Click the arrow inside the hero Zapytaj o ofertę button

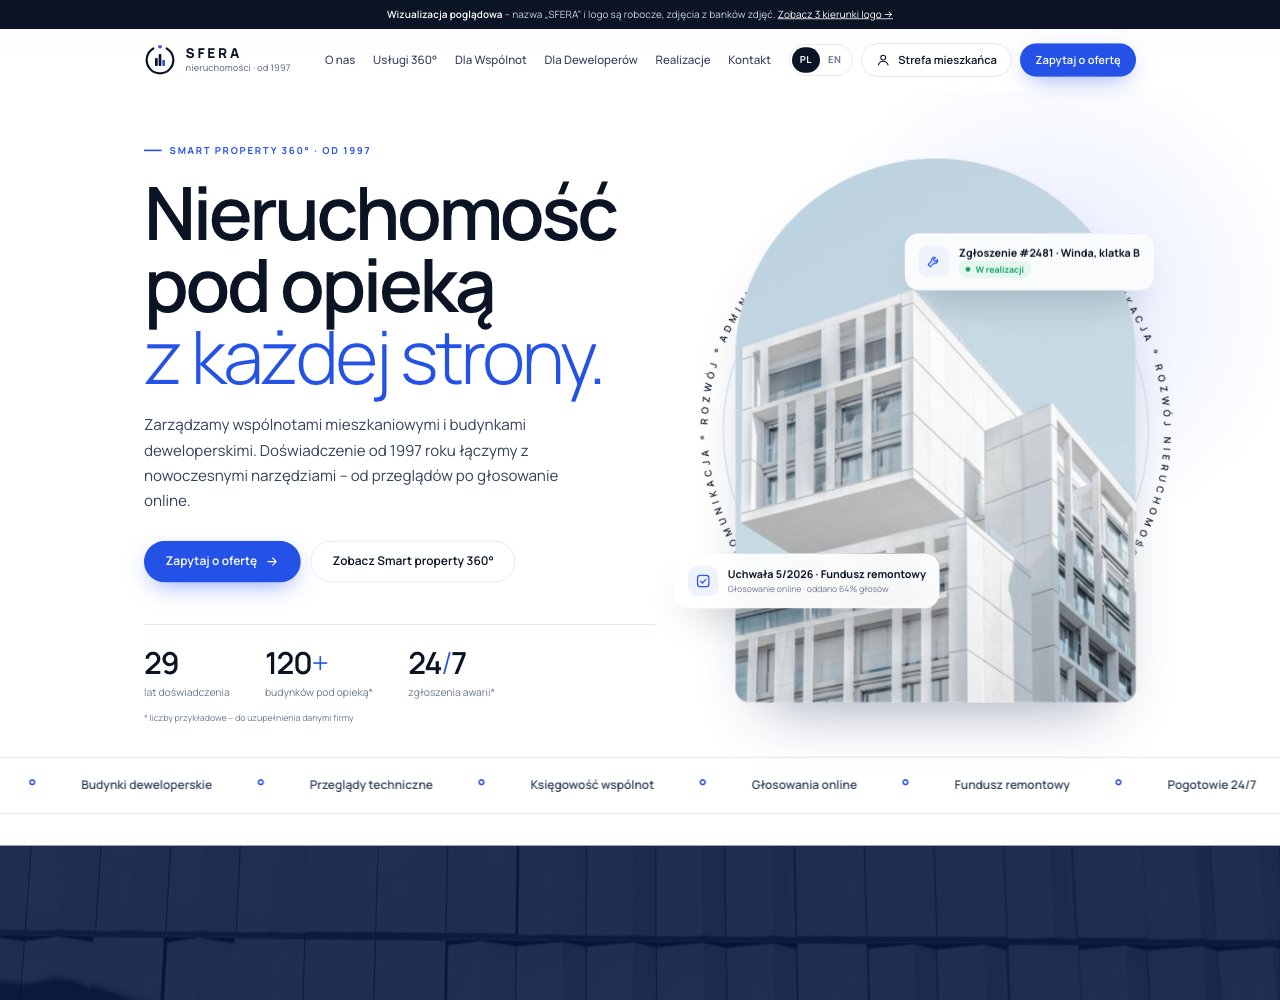pyautogui.click(x=272, y=561)
